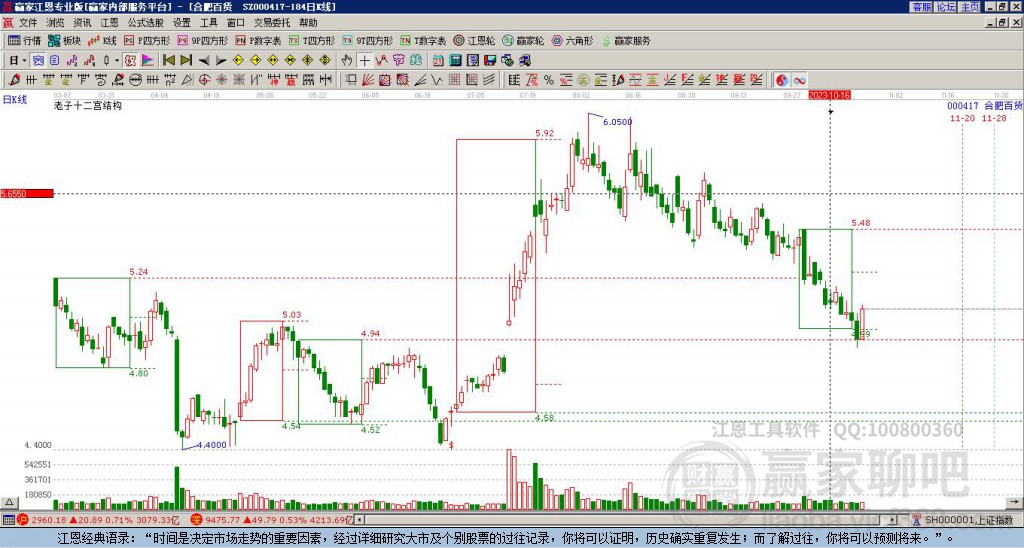Image resolution: width=1024 pixels, height=548 pixels.
Task: Open the 9T四方形 tool
Action: 367,40
